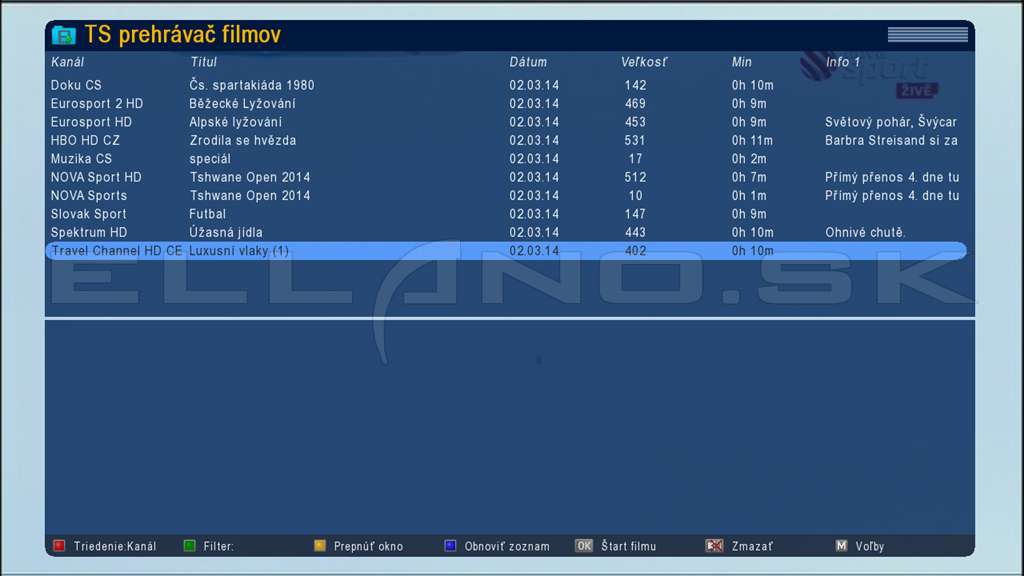Select the Filter: label
This screenshot has width=1024, height=576.
tap(218, 547)
